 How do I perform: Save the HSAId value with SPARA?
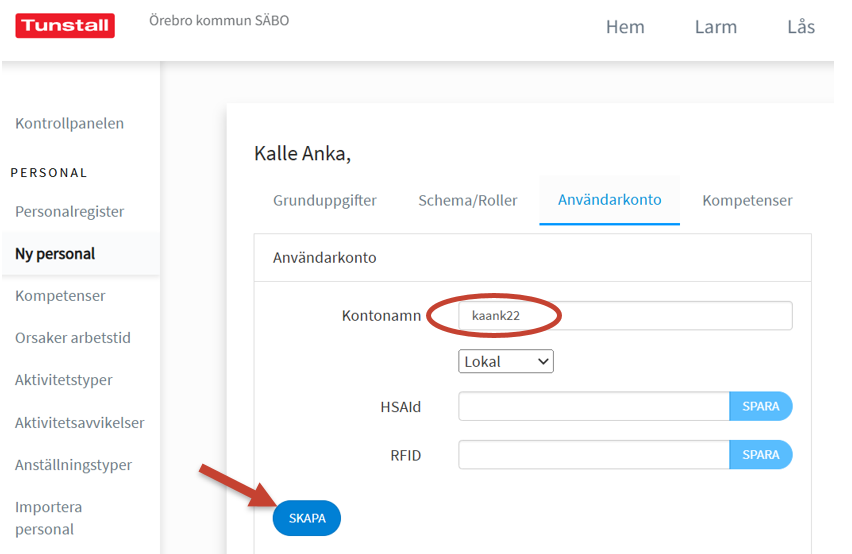(761, 406)
